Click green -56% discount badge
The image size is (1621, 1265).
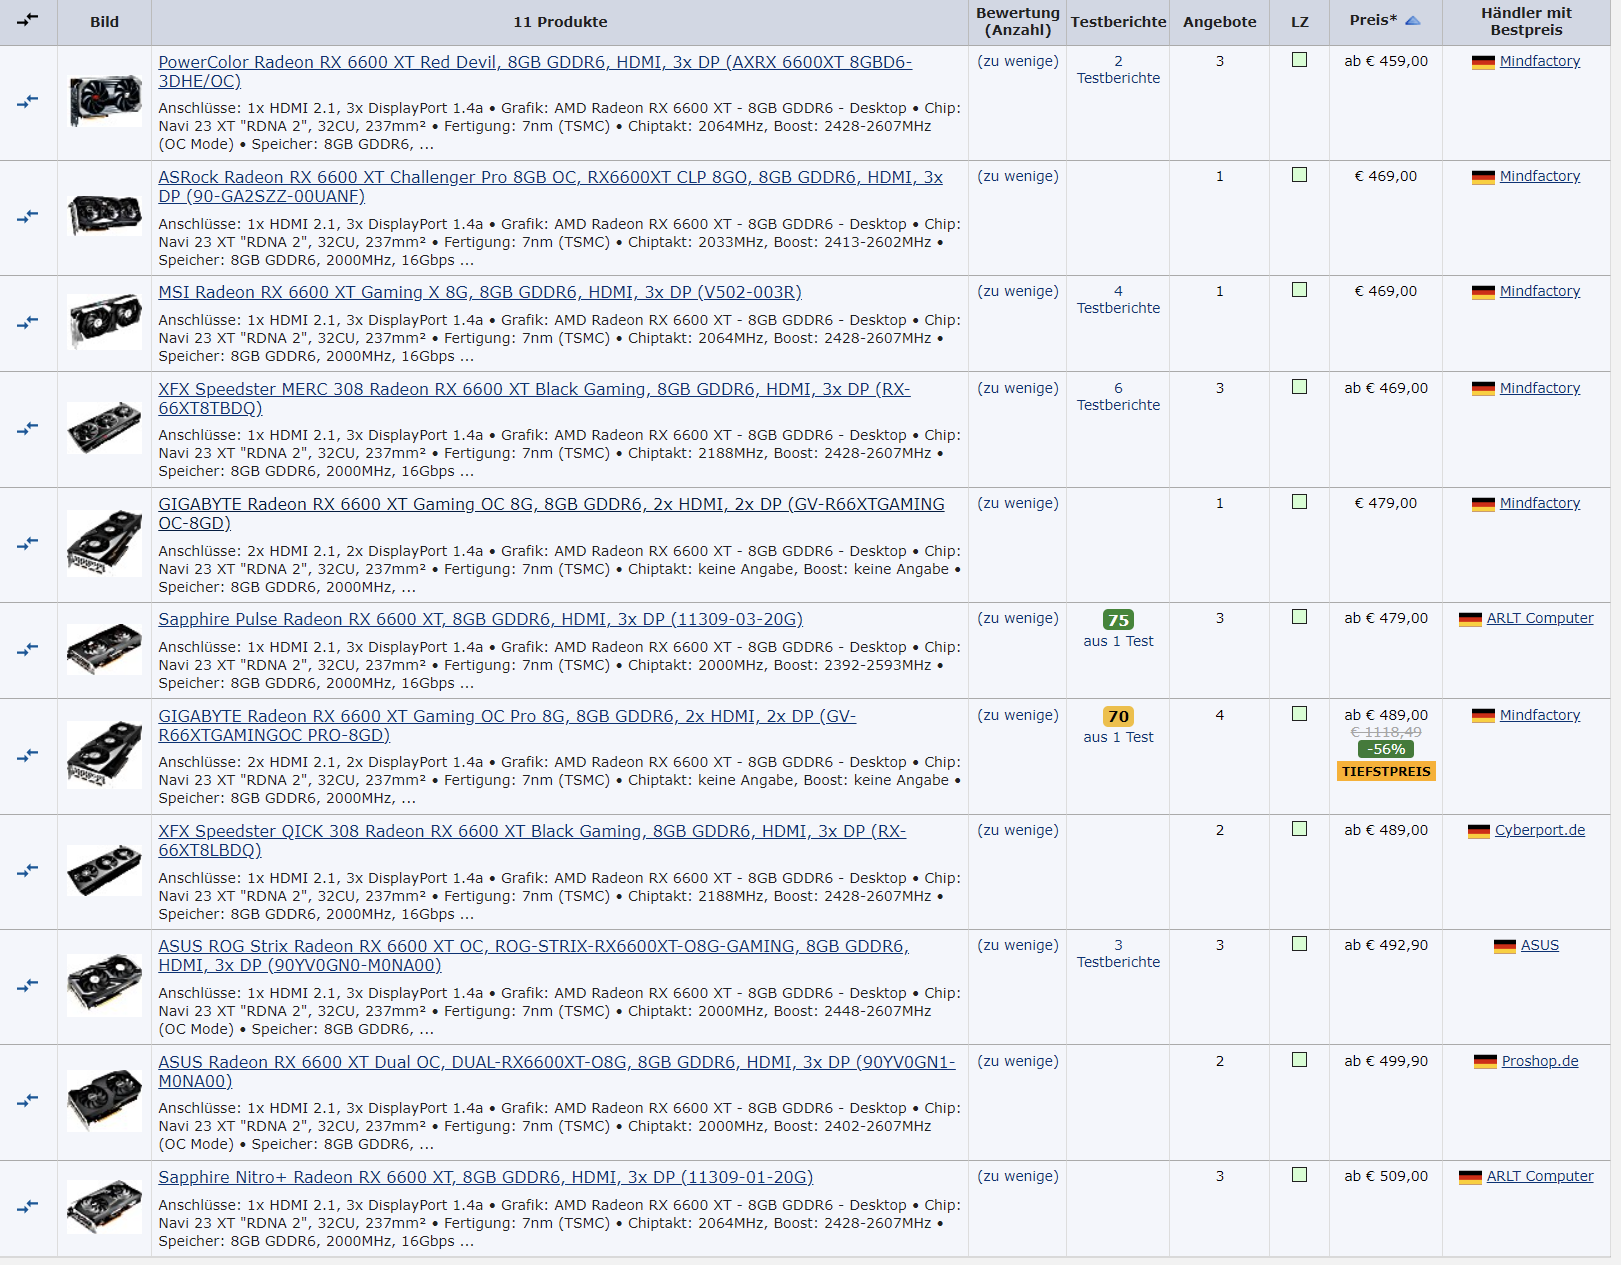click(1386, 749)
